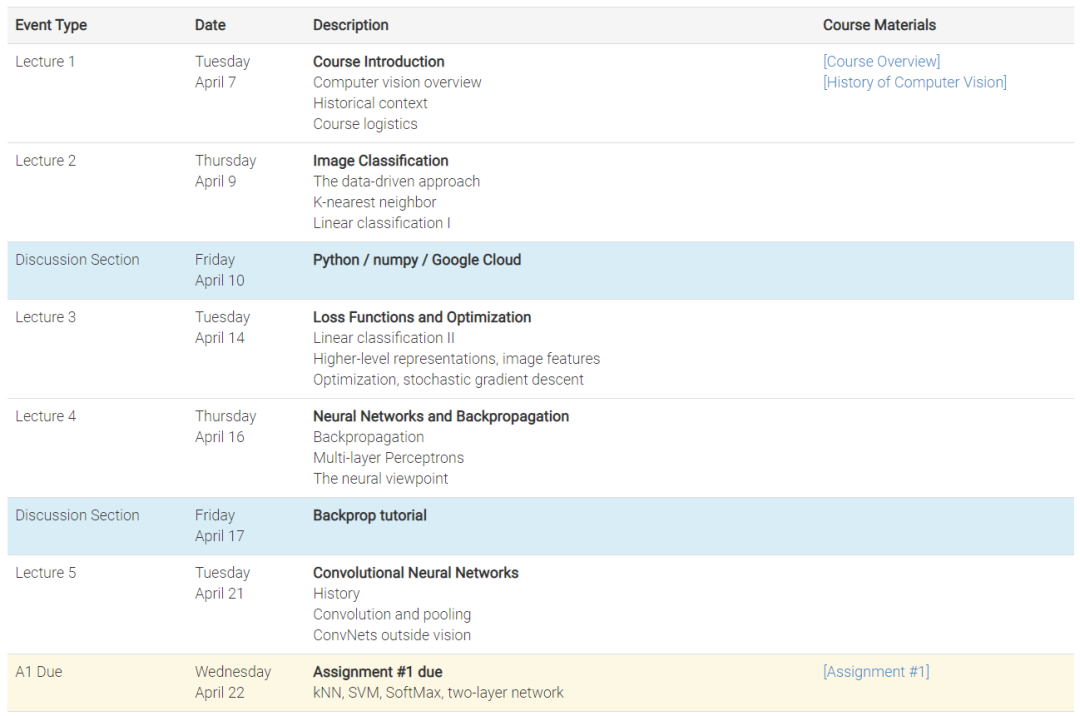Select the Loss Functions and Optimization title

click(422, 317)
